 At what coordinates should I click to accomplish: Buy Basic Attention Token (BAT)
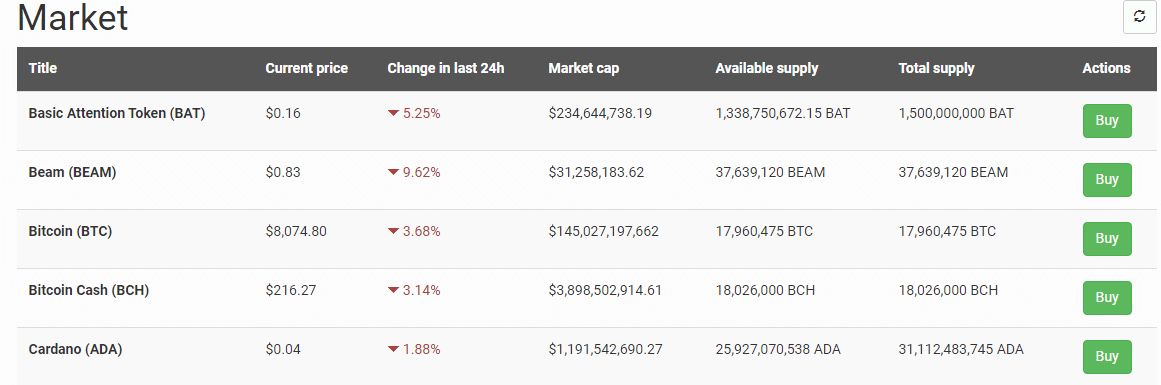(1107, 121)
